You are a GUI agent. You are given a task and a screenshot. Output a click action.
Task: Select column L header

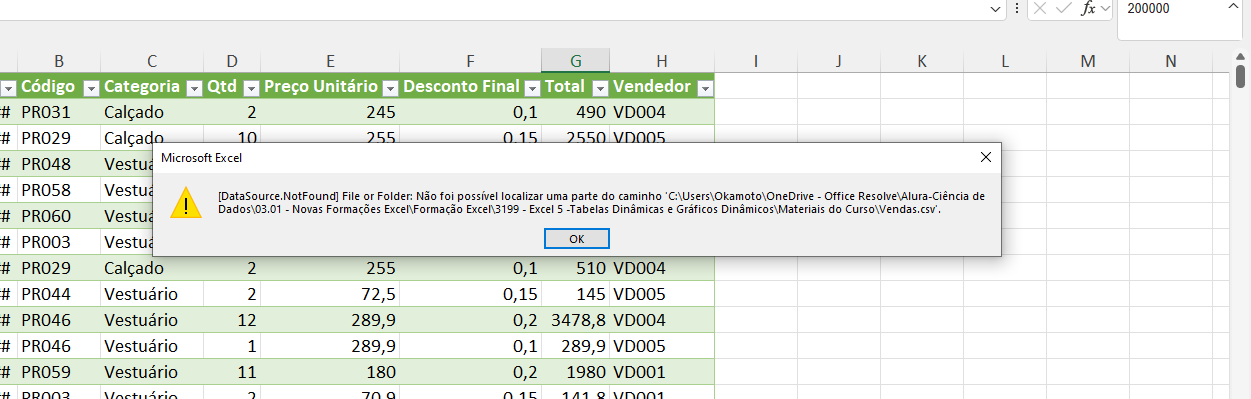click(1004, 61)
